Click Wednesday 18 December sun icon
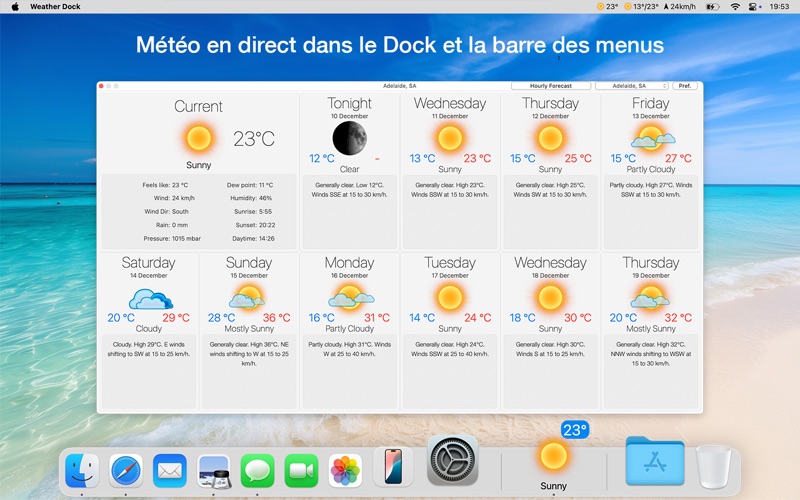 [x=551, y=297]
